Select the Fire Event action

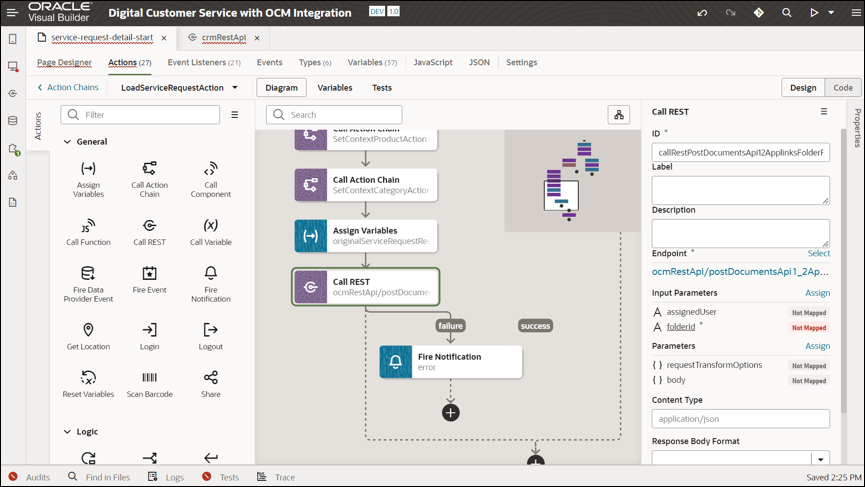point(149,280)
